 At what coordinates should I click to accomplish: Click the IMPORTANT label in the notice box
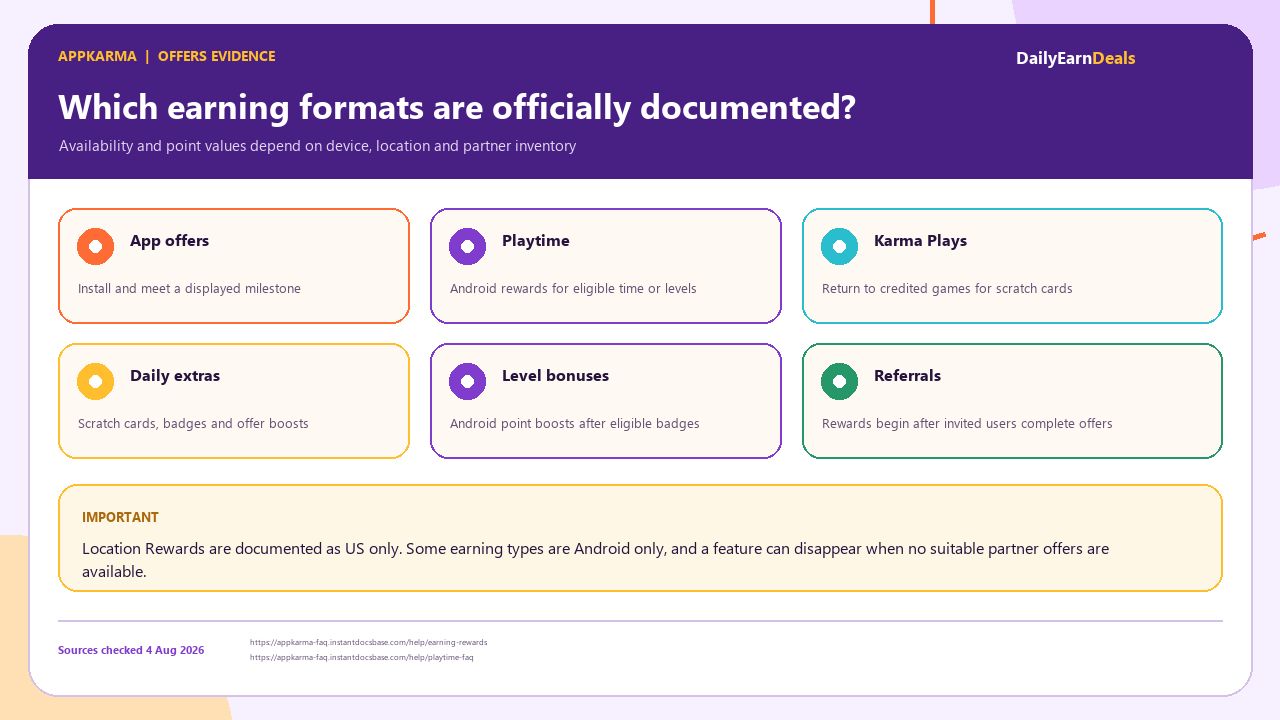pos(120,517)
